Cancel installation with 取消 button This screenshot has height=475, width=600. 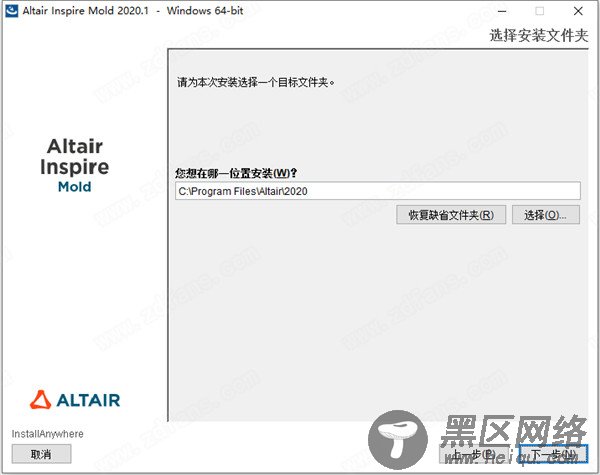pos(41,454)
